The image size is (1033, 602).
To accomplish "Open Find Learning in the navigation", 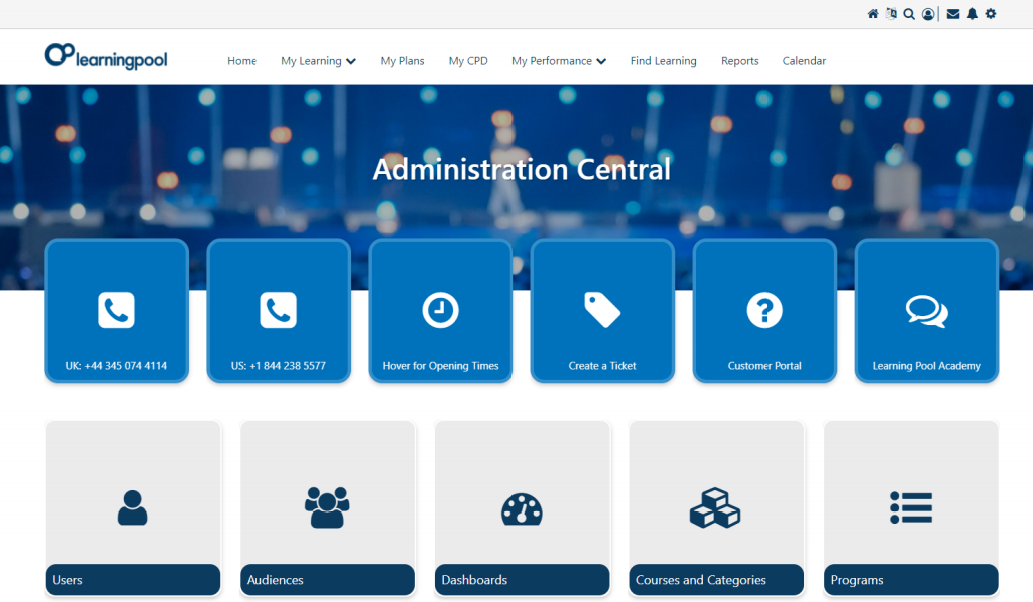I will [663, 61].
